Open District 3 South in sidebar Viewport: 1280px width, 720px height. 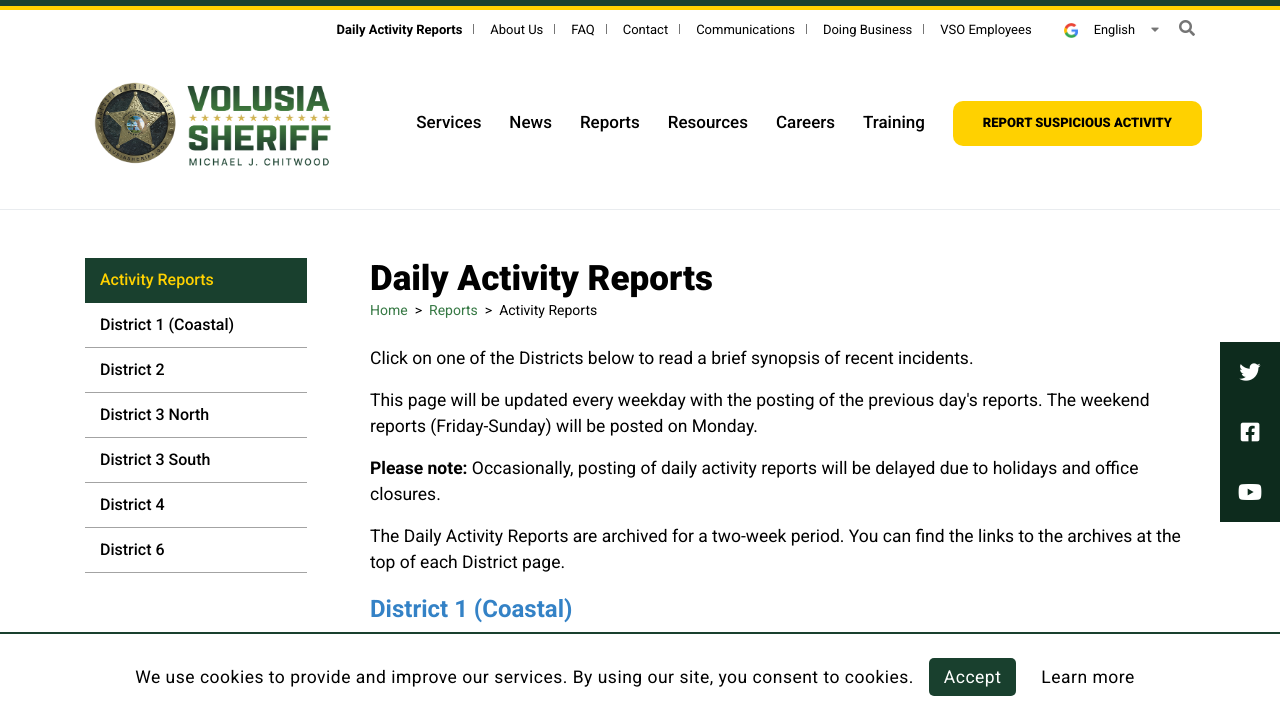click(x=196, y=460)
